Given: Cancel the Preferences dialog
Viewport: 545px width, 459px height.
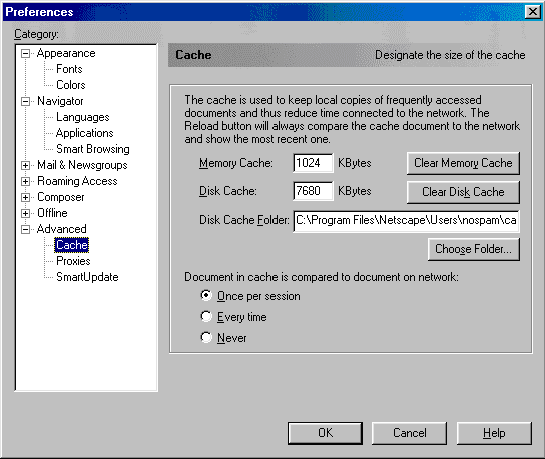Looking at the screenshot, I should [409, 433].
